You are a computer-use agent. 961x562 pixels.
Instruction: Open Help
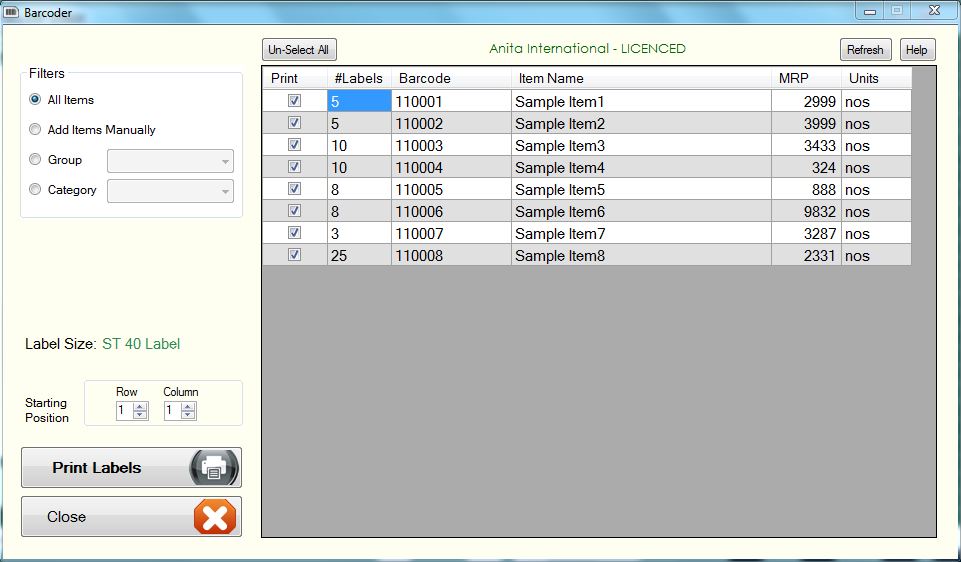[917, 50]
